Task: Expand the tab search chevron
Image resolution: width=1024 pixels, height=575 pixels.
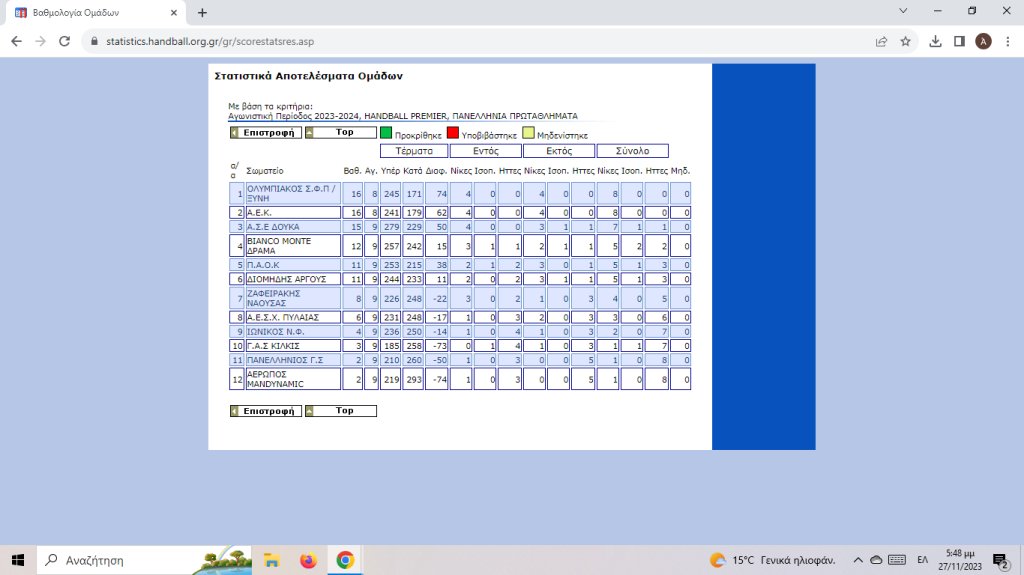Action: coord(903,11)
